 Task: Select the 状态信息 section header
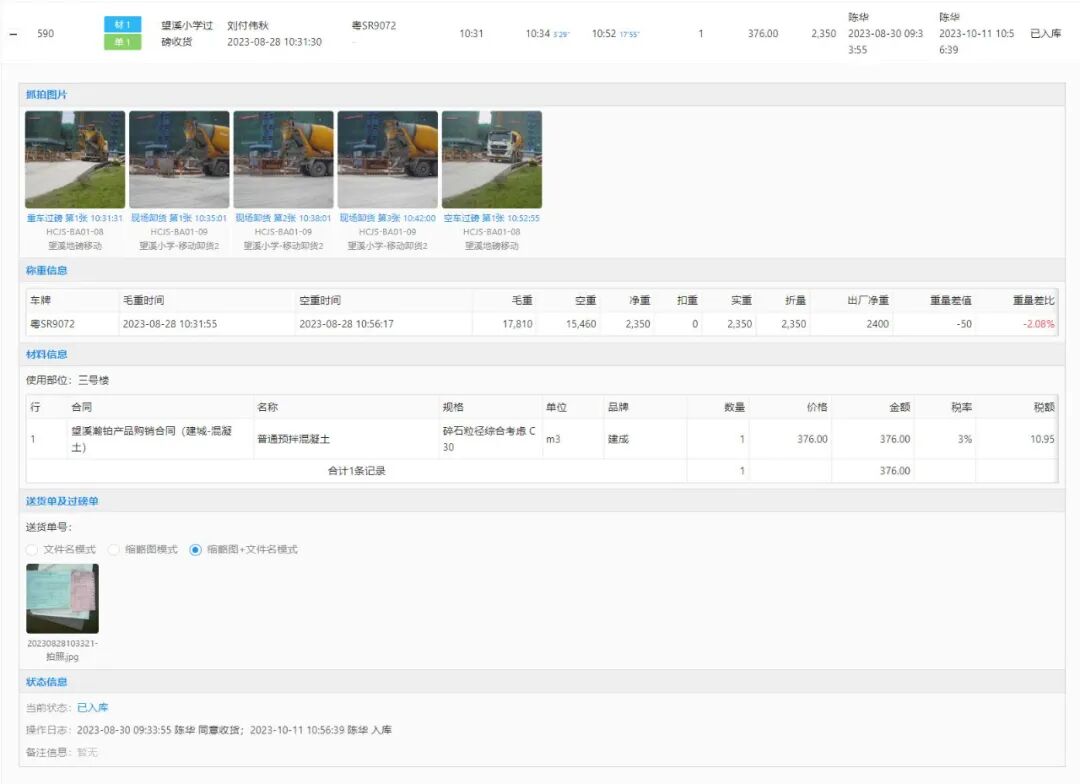click(46, 682)
